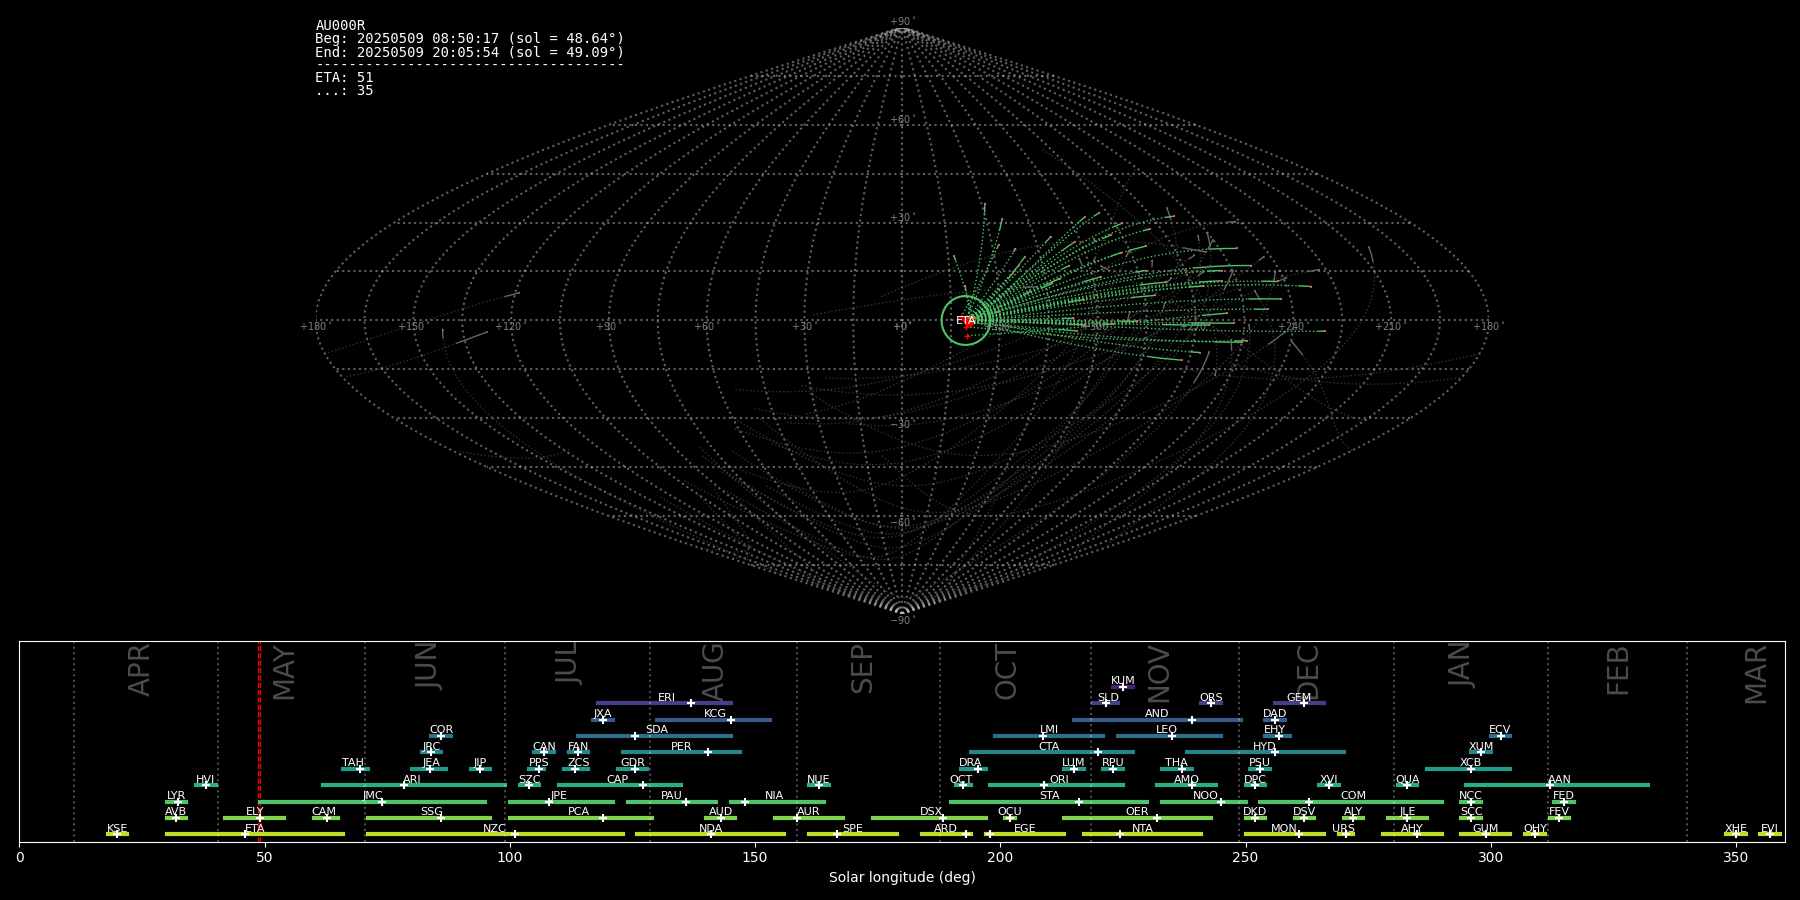The image size is (1800, 900).
Task: Click the HYD shower label
Action: click(1265, 746)
